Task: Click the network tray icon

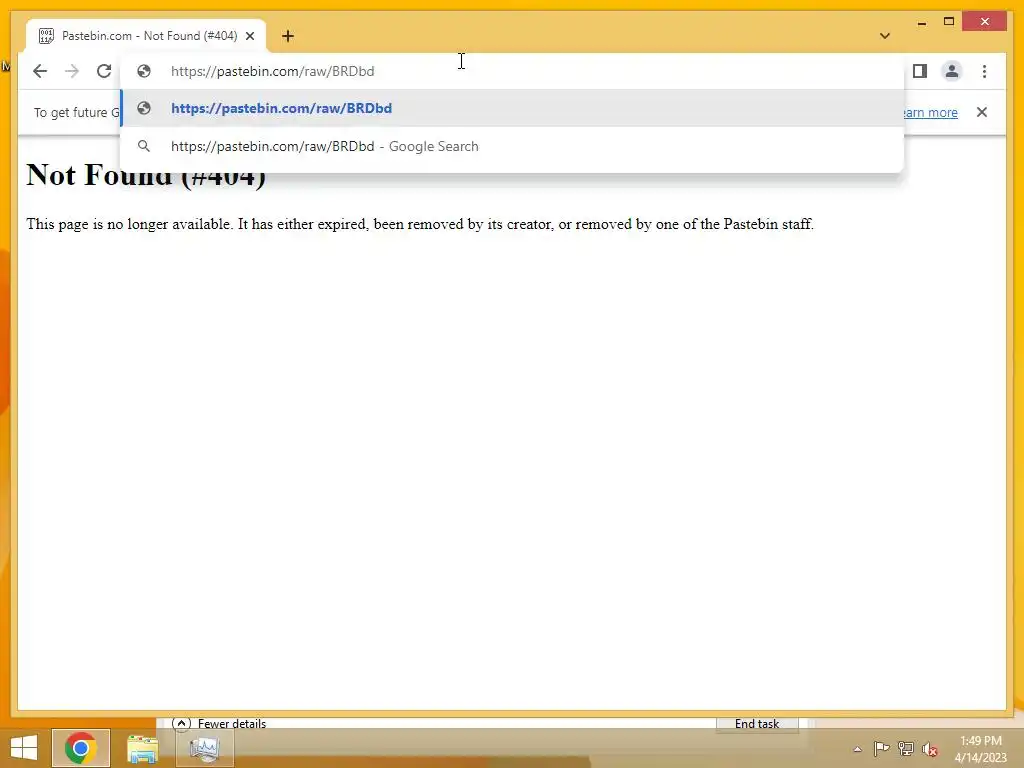Action: click(x=906, y=749)
